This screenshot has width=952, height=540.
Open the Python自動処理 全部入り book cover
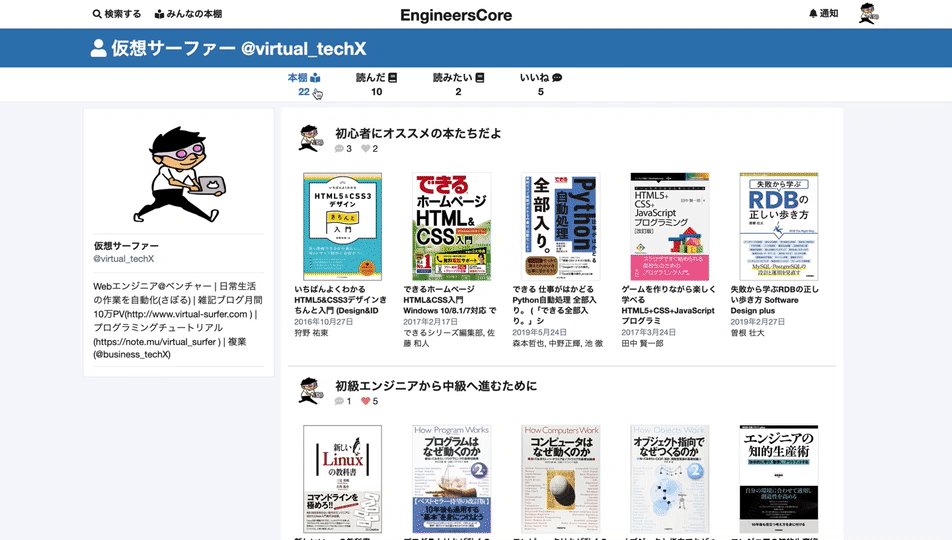pyautogui.click(x=560, y=227)
